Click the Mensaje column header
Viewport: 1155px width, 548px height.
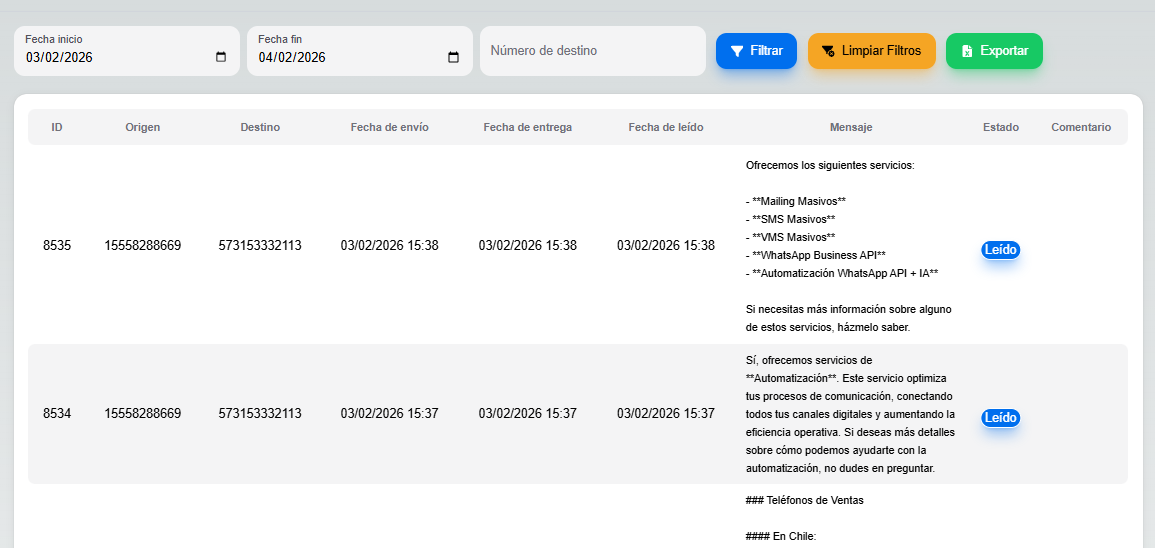tap(851, 127)
